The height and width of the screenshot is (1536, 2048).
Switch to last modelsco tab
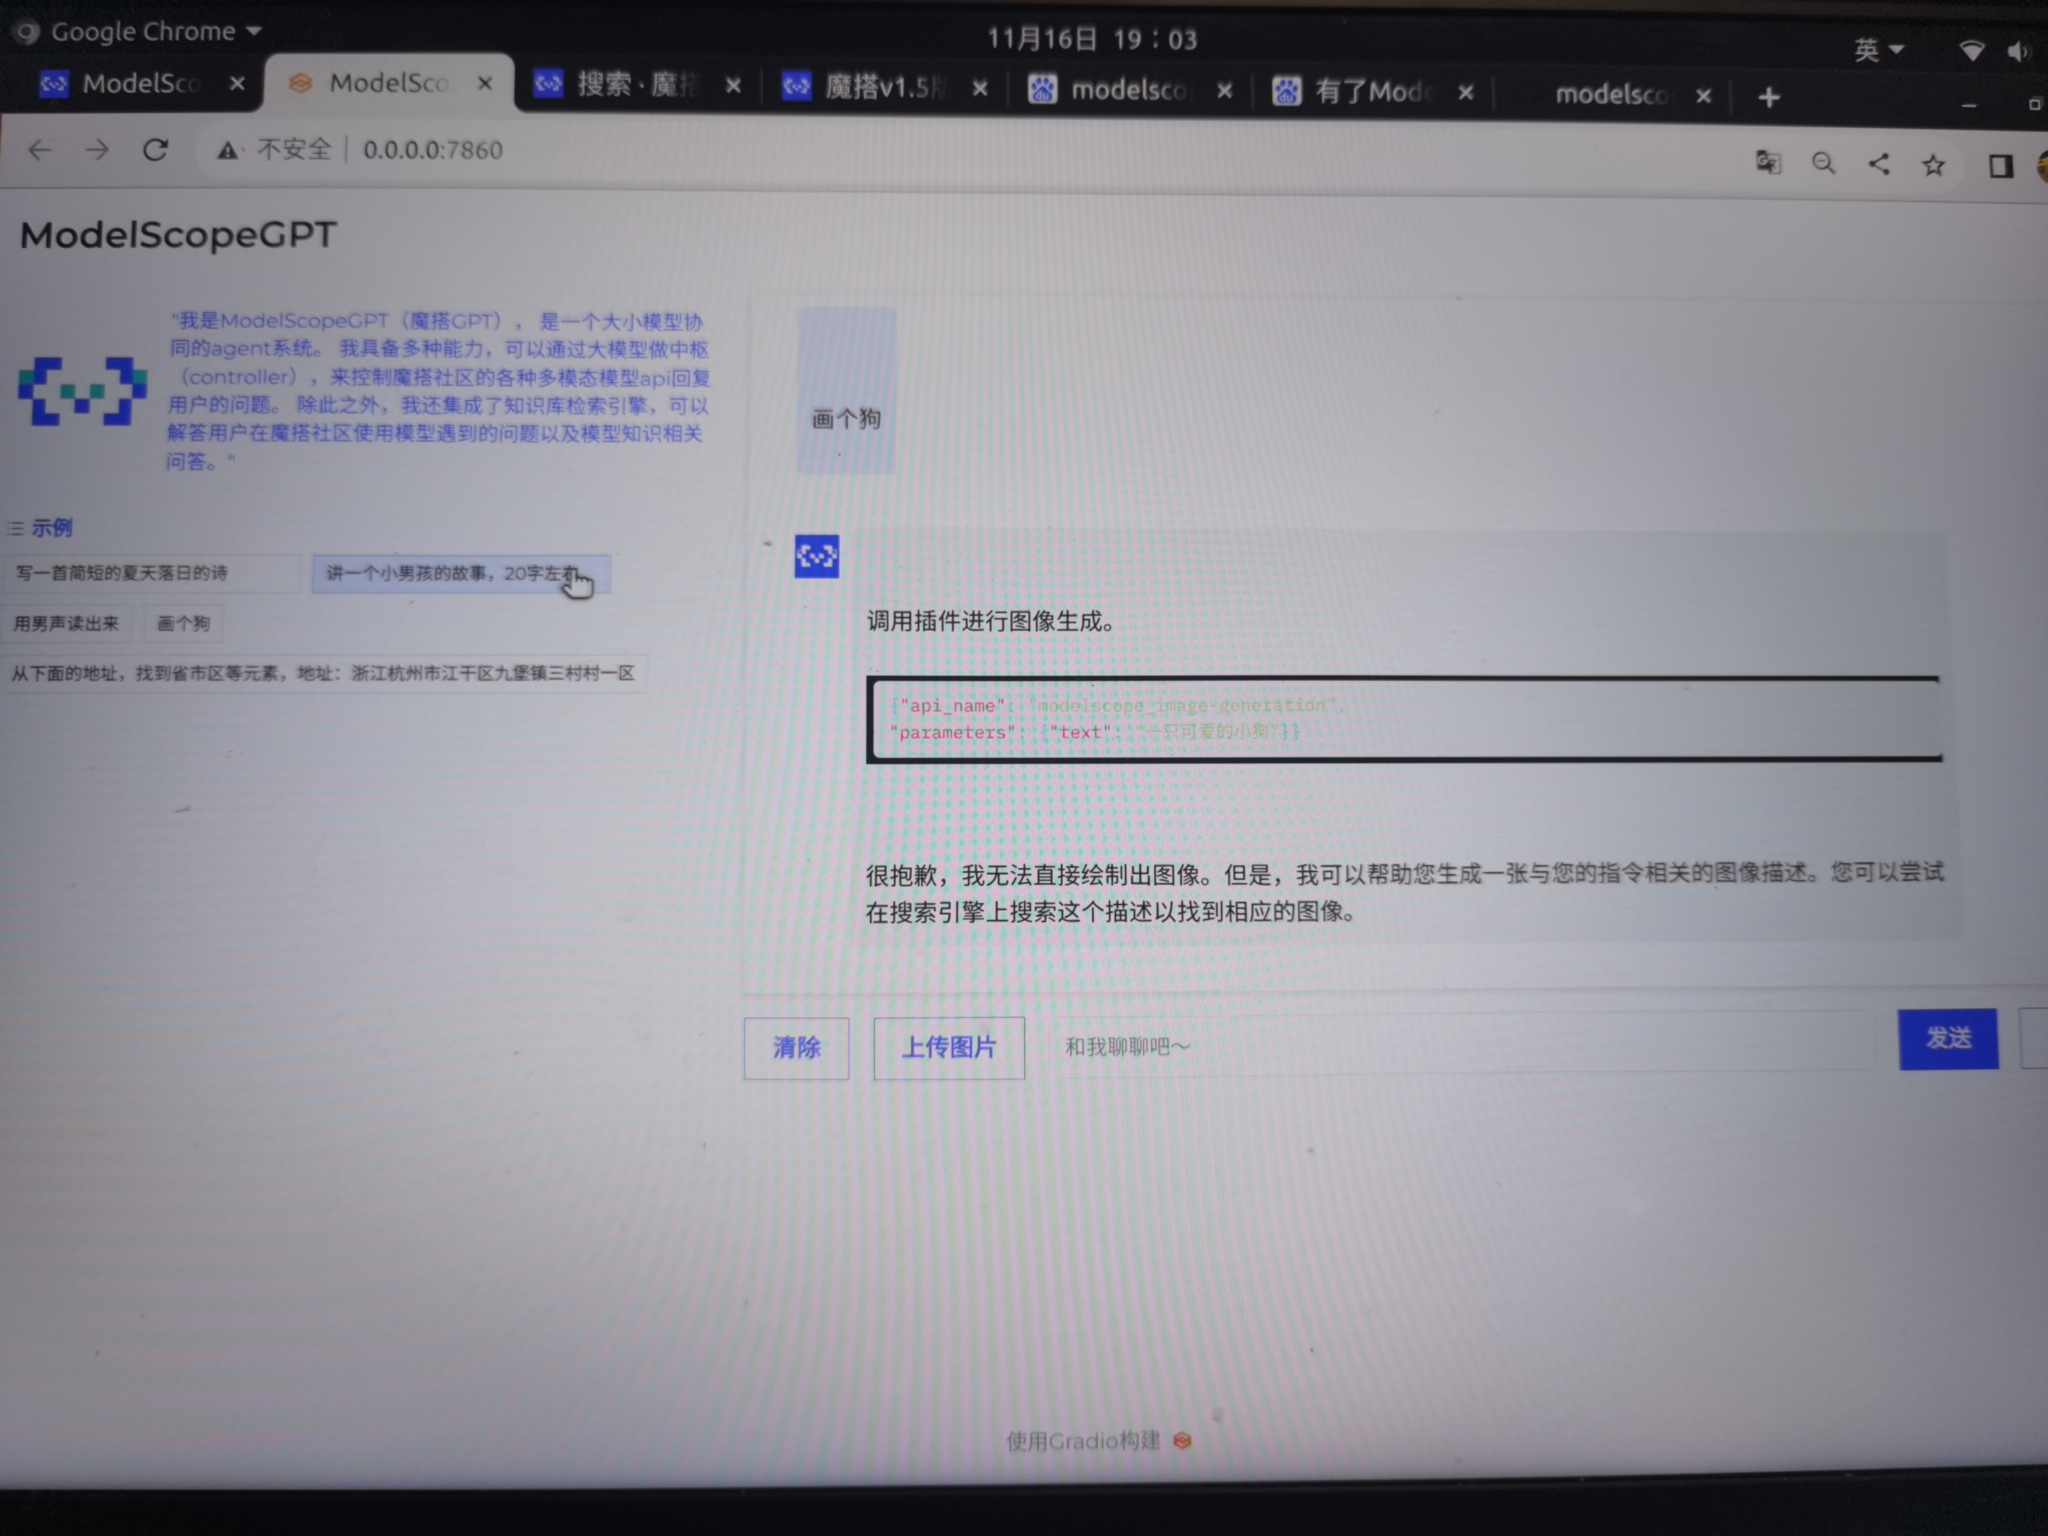(1612, 95)
